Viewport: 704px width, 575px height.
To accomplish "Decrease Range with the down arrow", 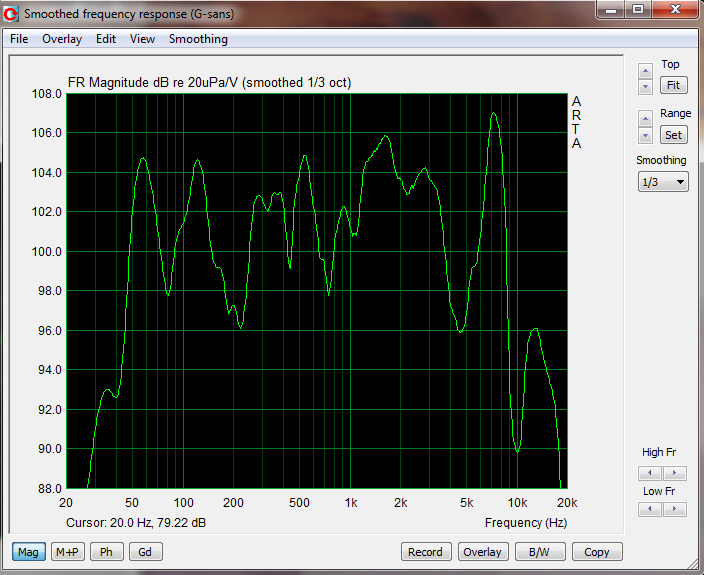I will click(x=645, y=135).
